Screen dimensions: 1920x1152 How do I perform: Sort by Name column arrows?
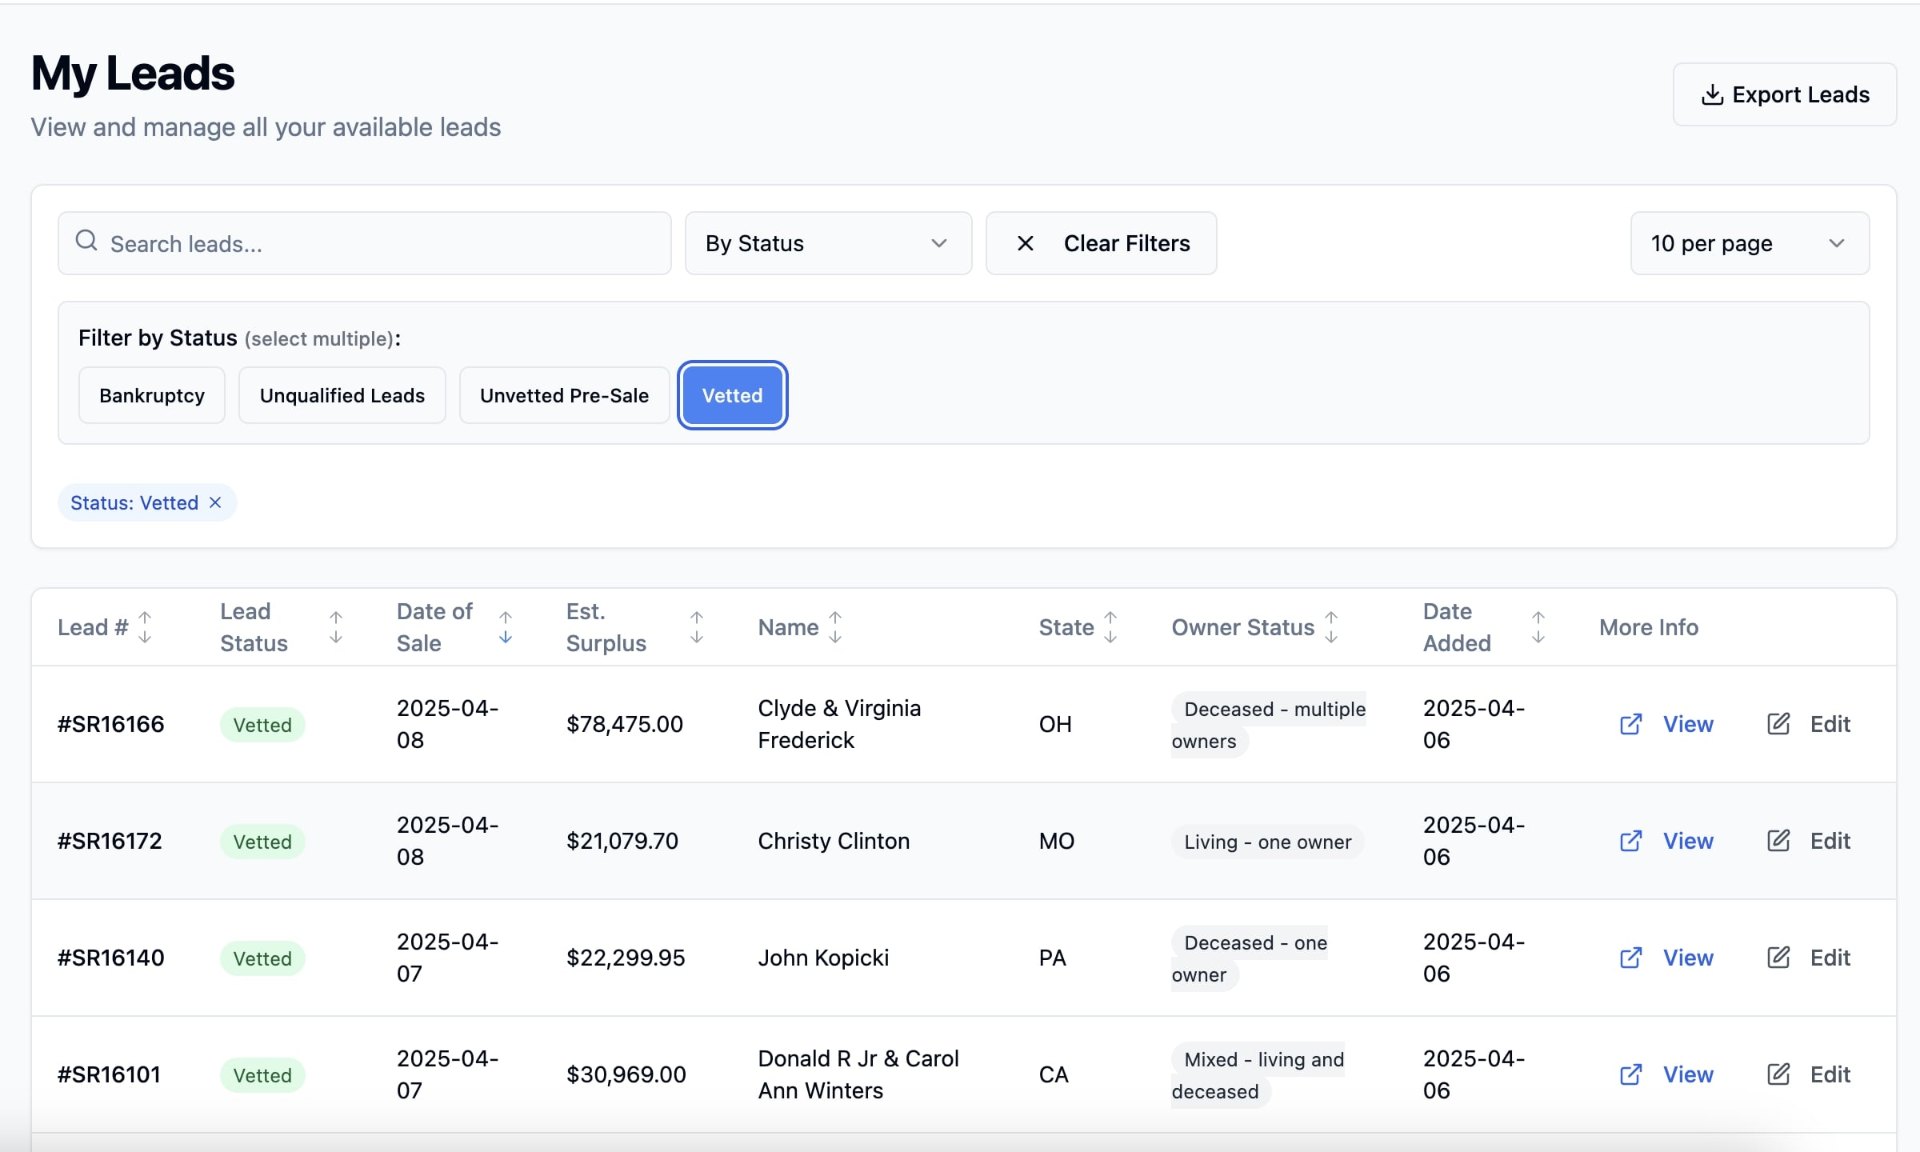(835, 627)
